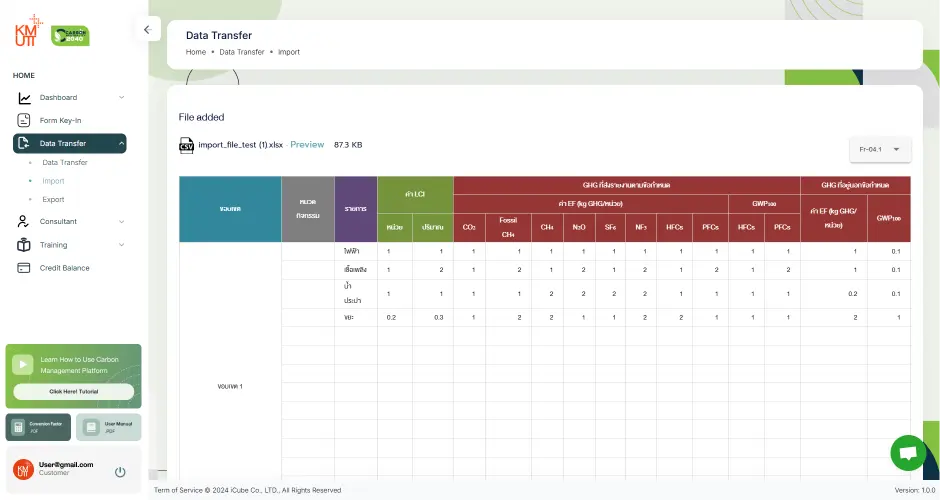
Task: Click the 'หมวดกิจกรรม' gray column header
Action: pyautogui.click(x=308, y=209)
